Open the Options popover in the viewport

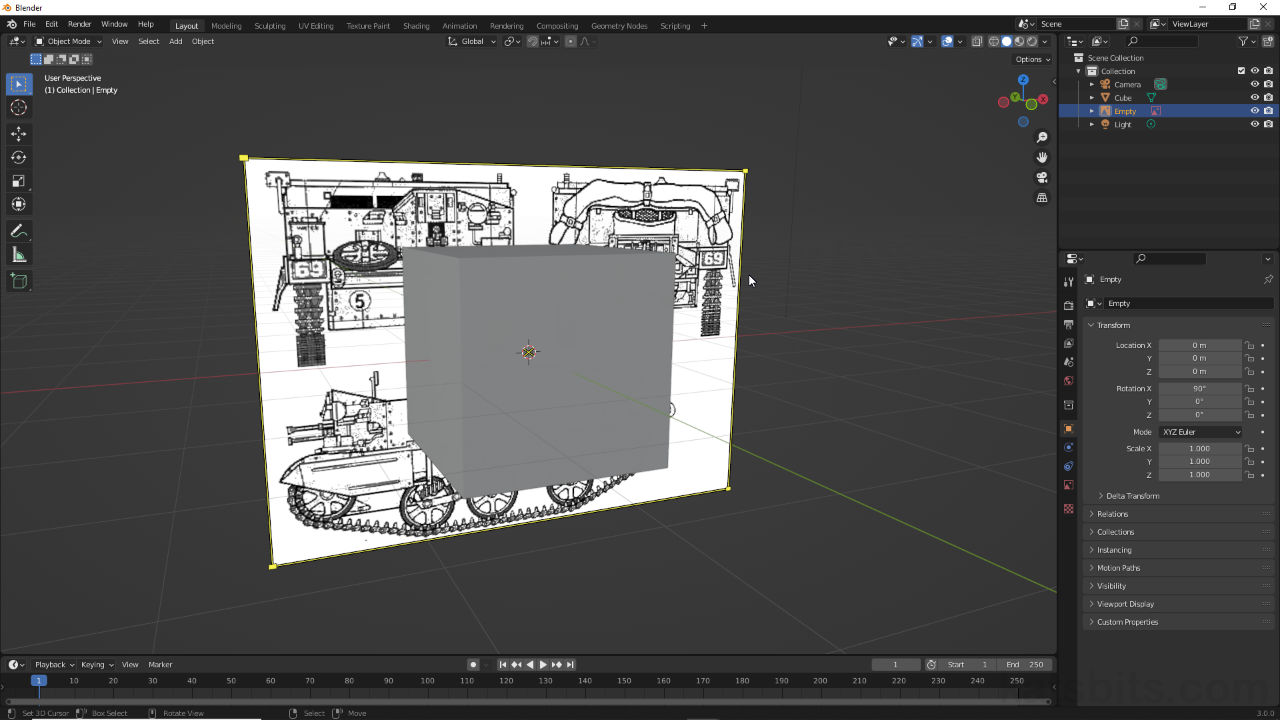[x=1031, y=59]
